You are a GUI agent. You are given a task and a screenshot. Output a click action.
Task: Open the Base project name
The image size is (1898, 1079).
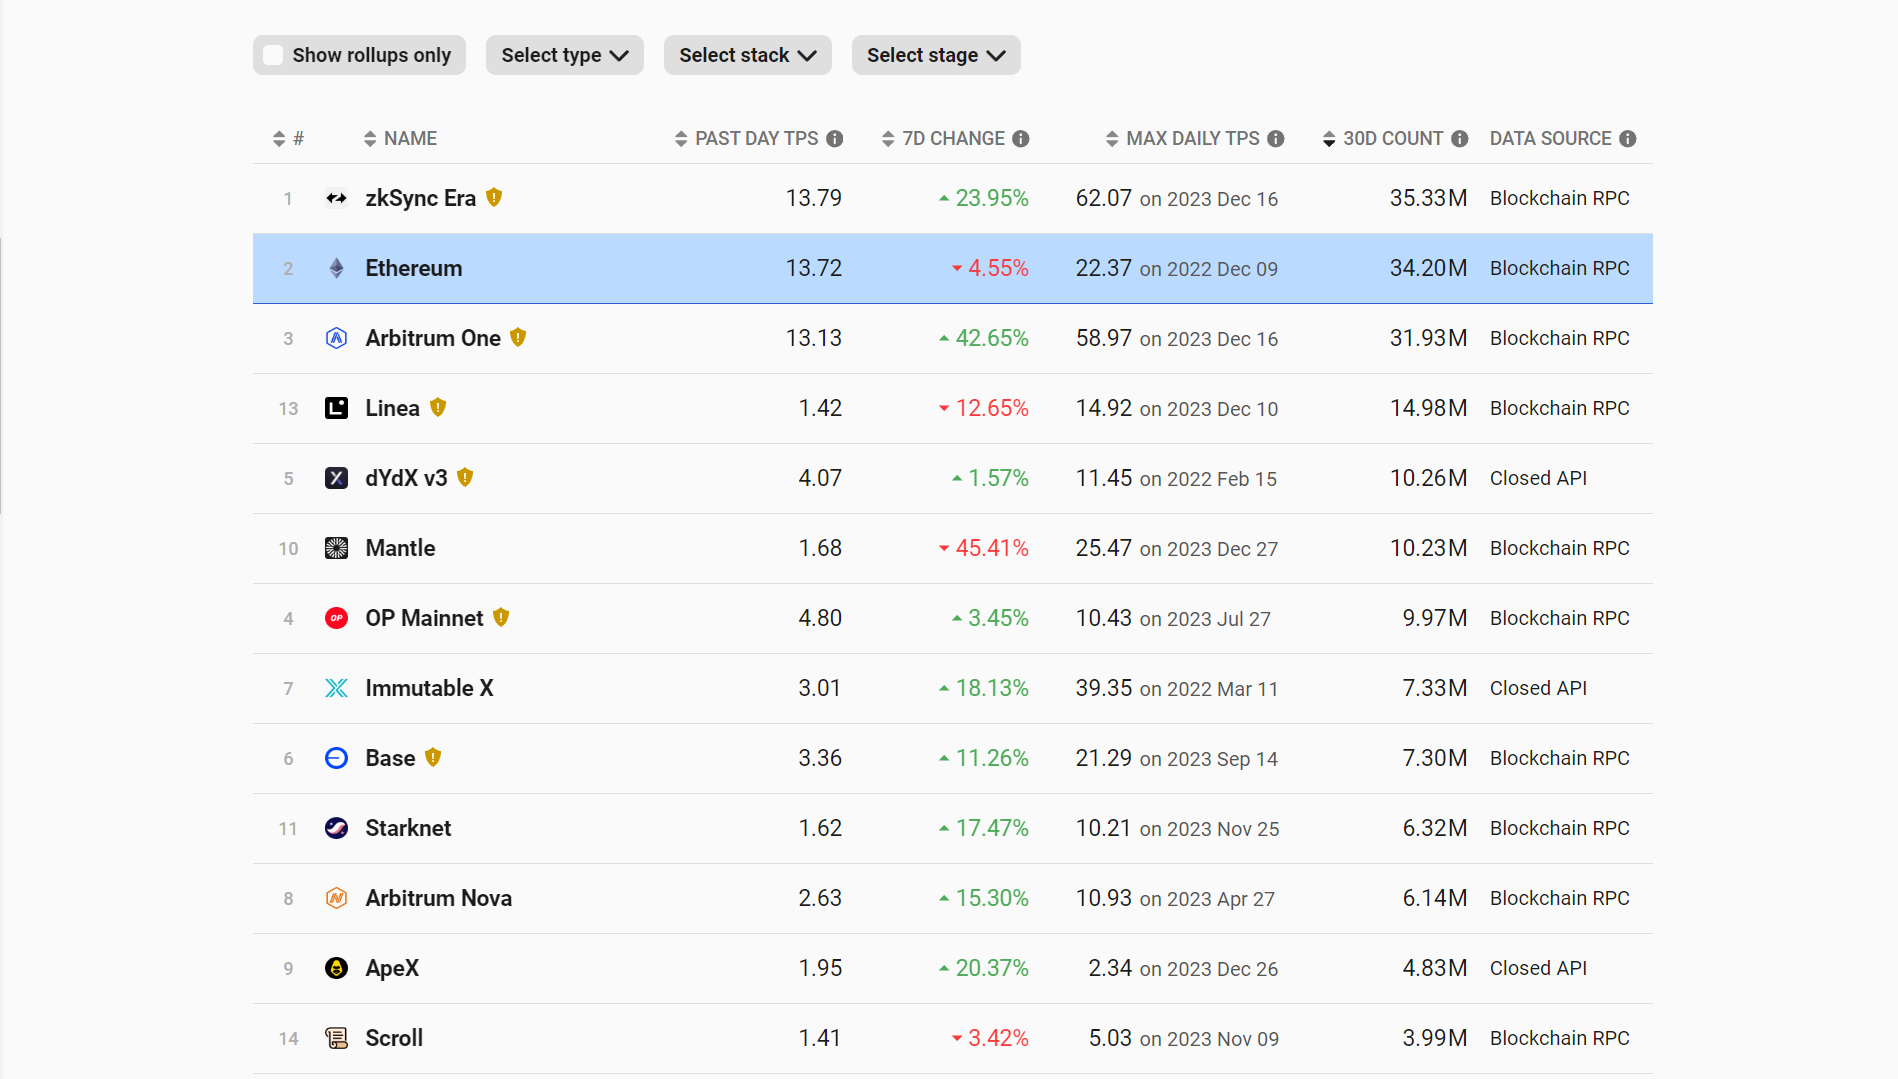coord(391,758)
